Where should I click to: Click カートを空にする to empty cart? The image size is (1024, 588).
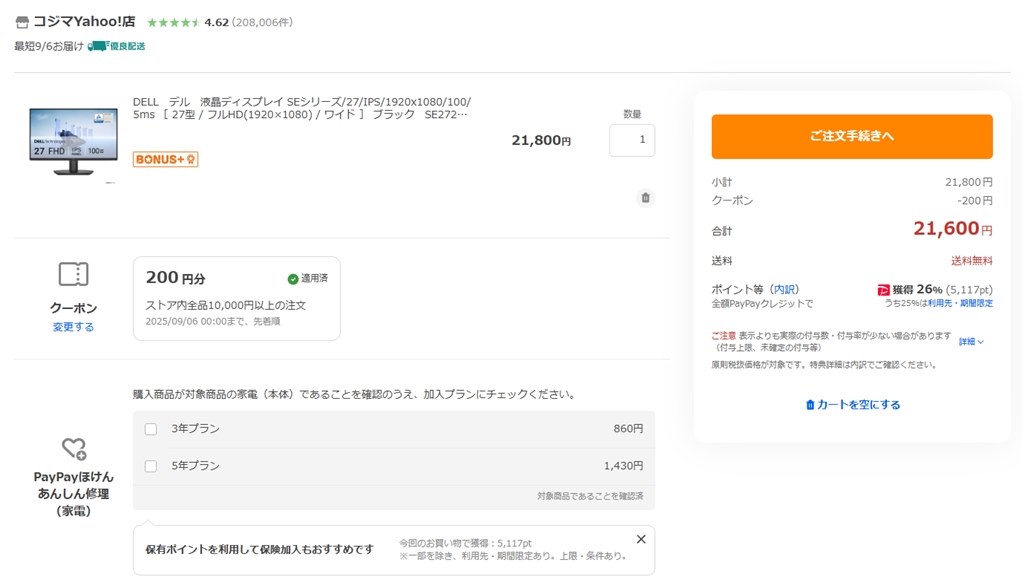pyautogui.click(x=852, y=404)
